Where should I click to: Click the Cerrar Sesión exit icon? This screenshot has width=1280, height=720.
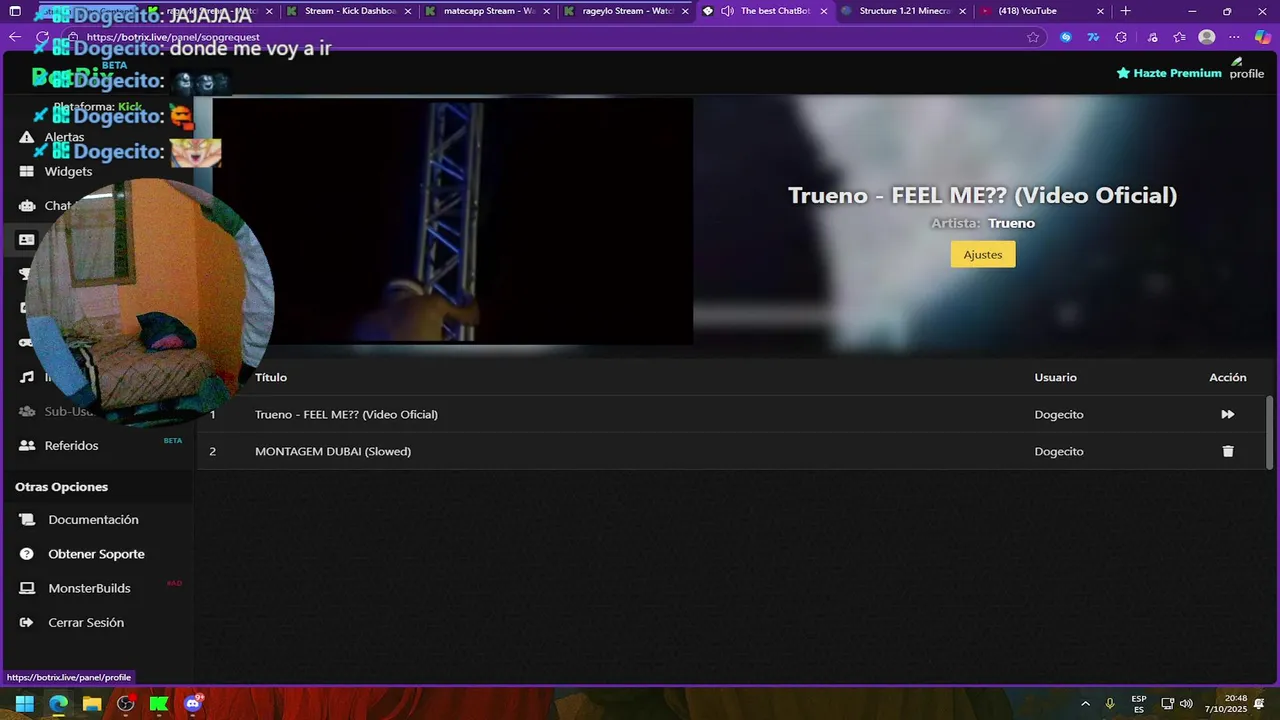click(x=27, y=622)
